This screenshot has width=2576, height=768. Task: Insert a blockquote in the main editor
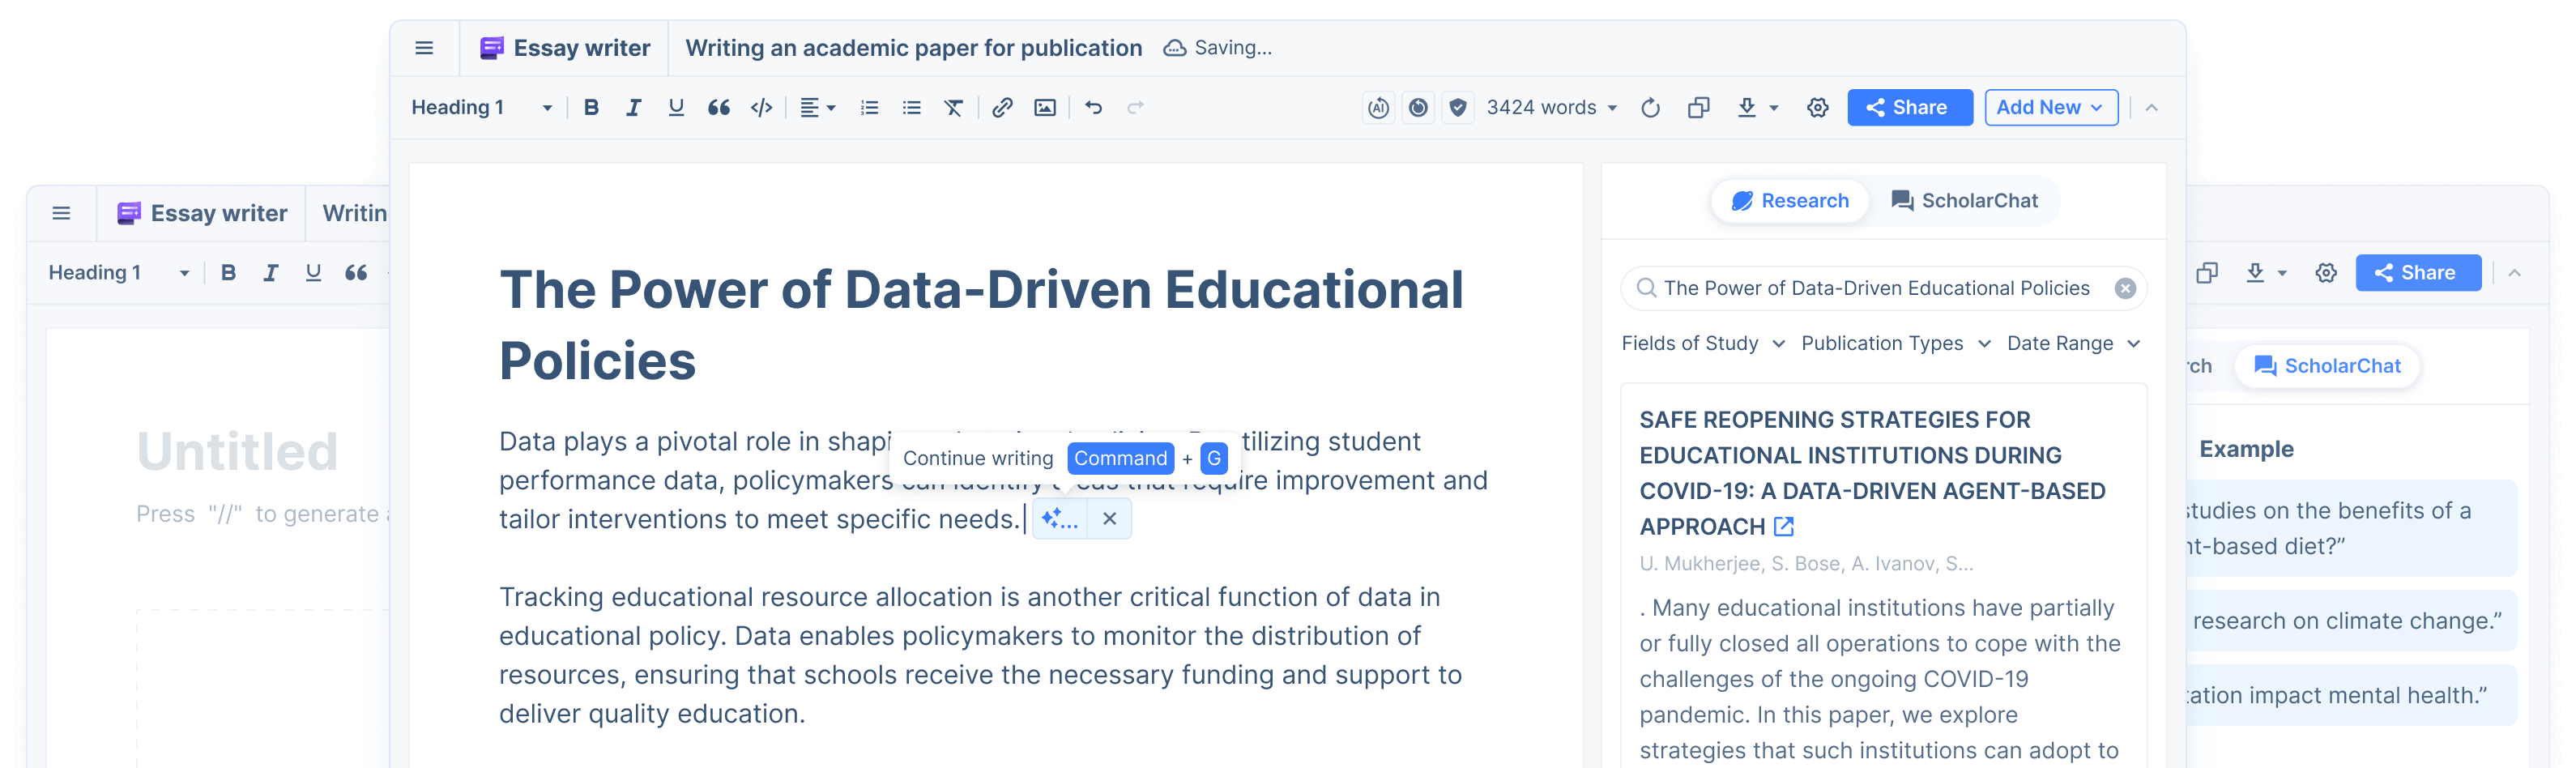click(x=718, y=108)
